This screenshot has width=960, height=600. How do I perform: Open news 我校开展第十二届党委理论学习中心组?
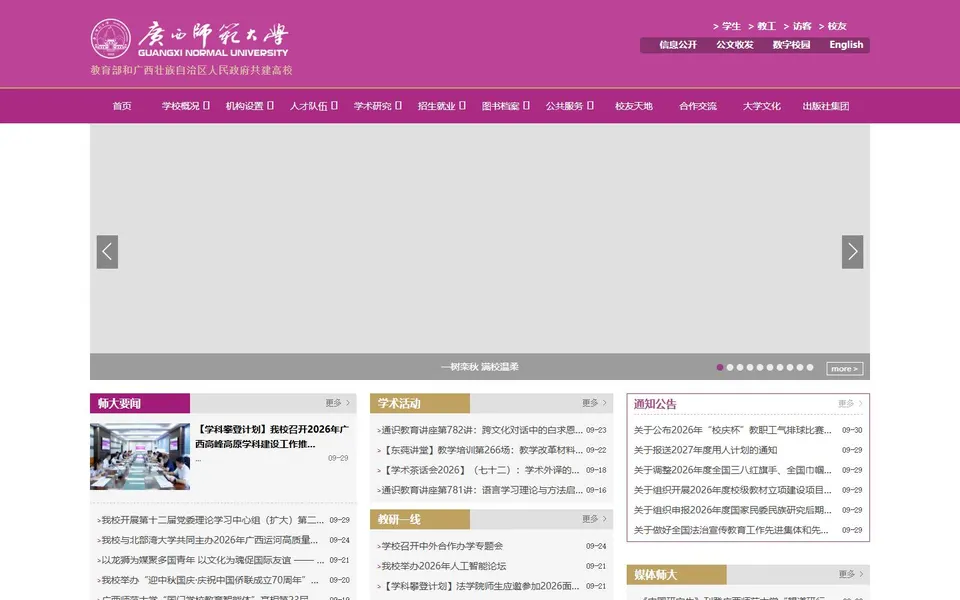(212, 520)
